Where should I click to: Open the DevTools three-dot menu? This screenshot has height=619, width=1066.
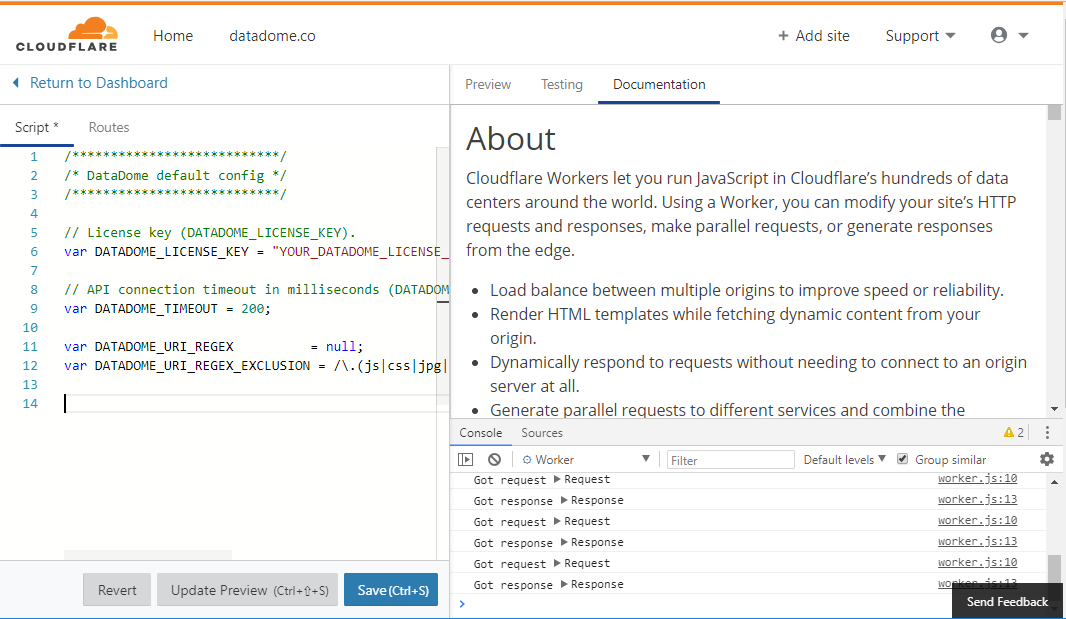(1047, 433)
